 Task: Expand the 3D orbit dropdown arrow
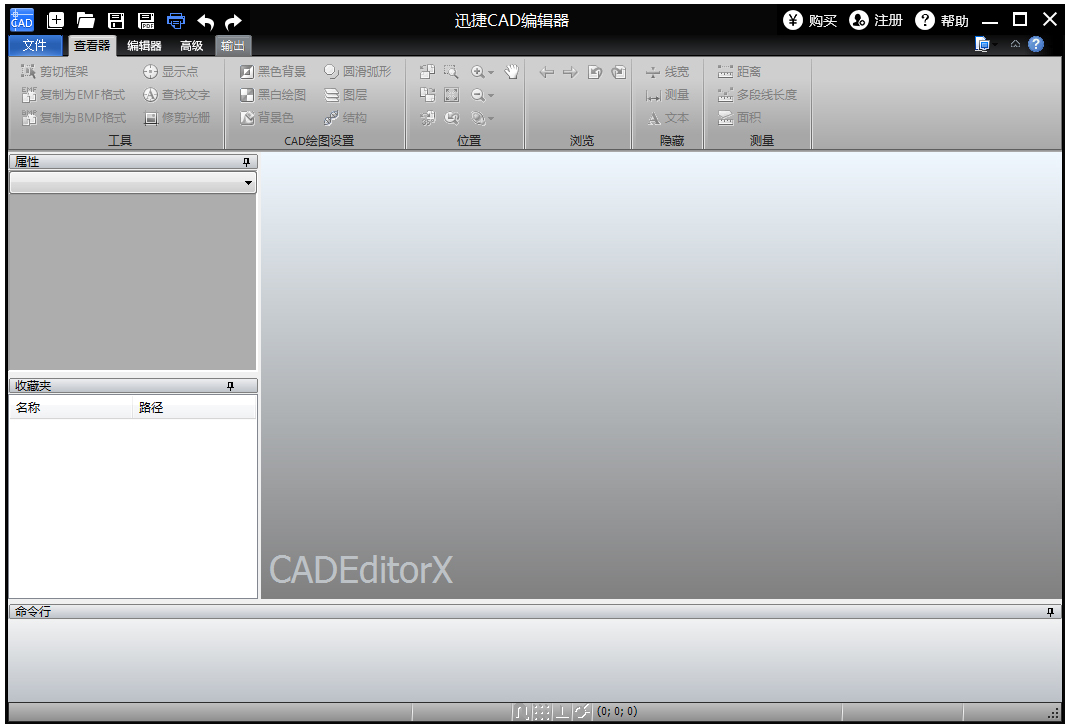pyautogui.click(x=491, y=119)
